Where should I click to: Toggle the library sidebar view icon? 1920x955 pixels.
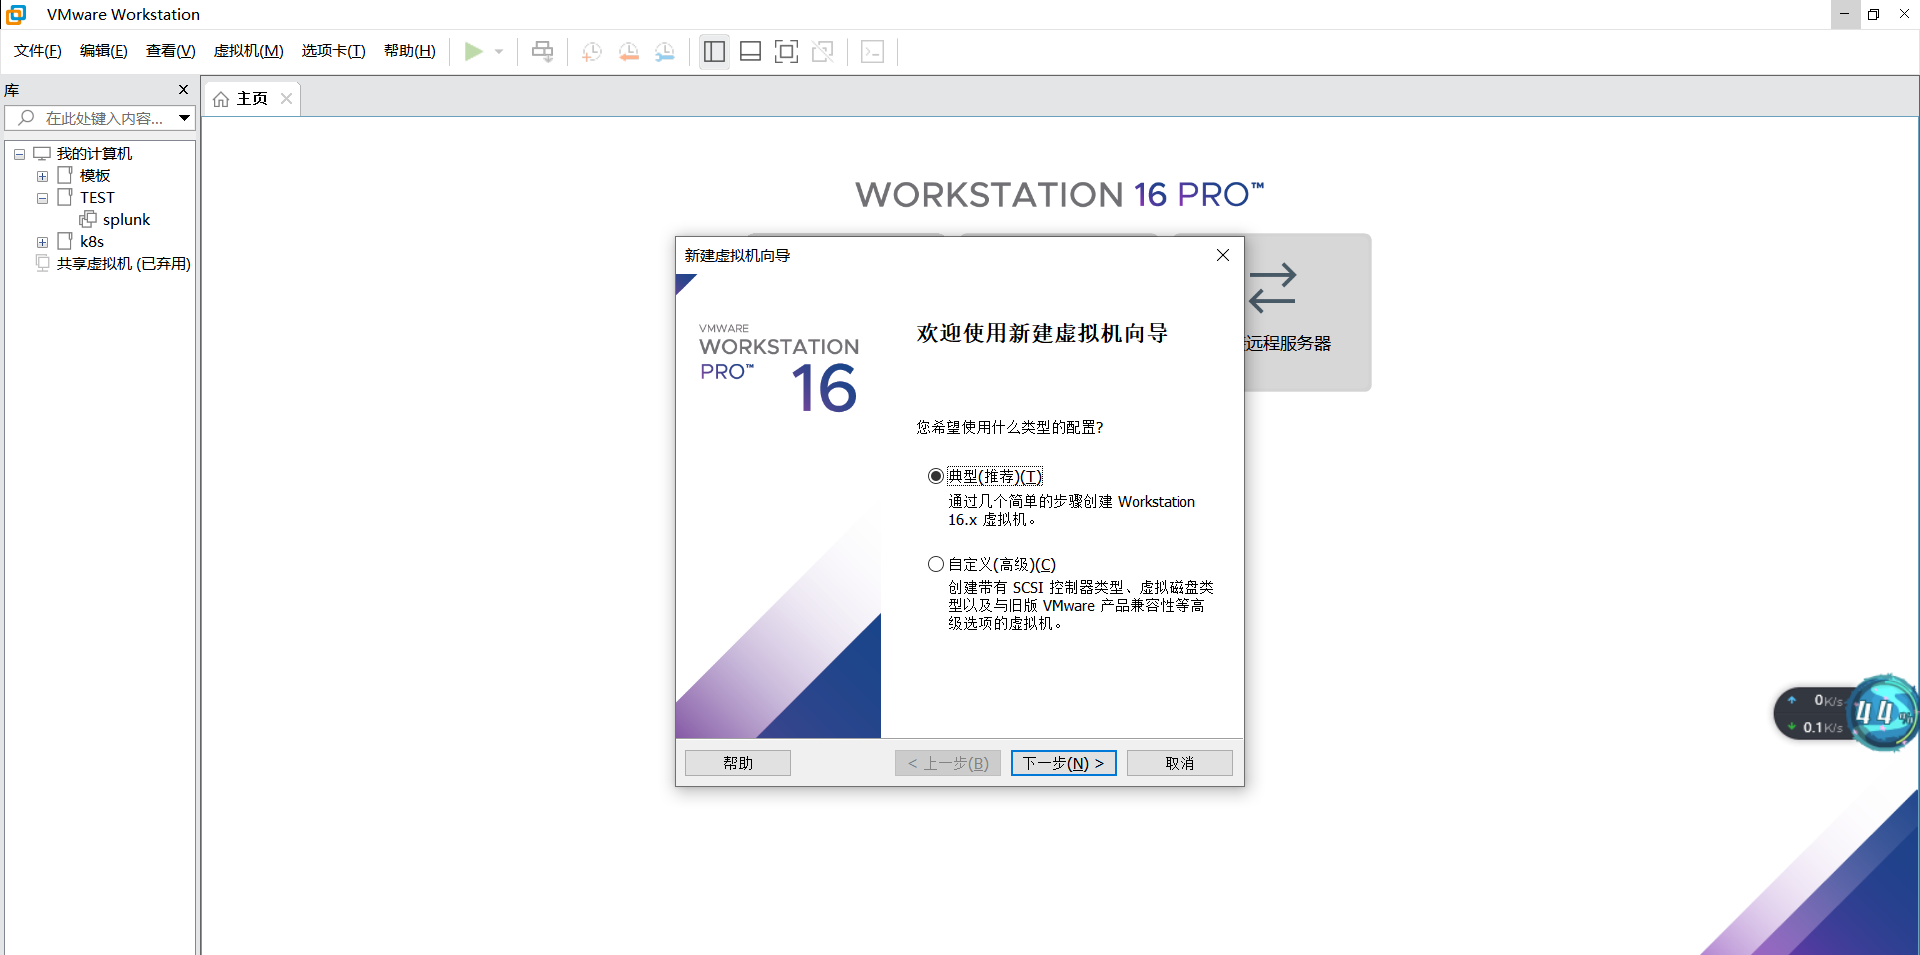[x=714, y=52]
